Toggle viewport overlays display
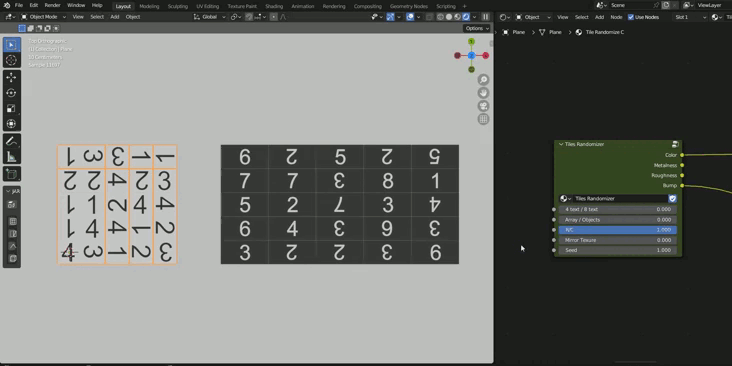This screenshot has width=732, height=366. click(x=410, y=17)
